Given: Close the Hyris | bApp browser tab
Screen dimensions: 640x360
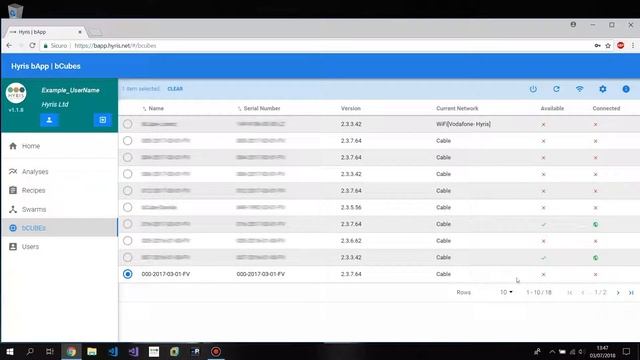Looking at the screenshot, I should click(x=80, y=32).
